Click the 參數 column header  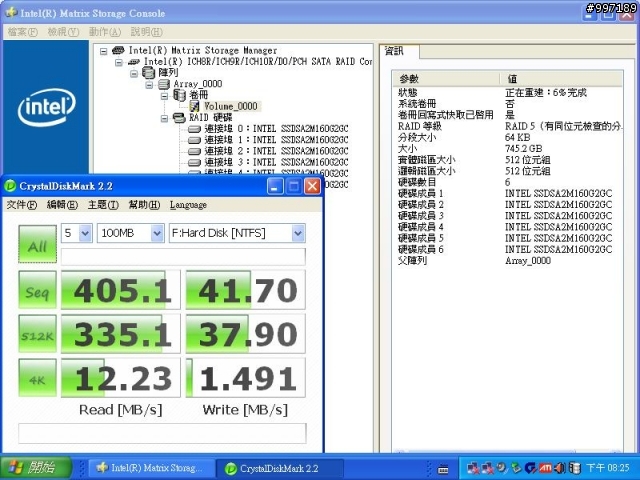click(x=446, y=79)
